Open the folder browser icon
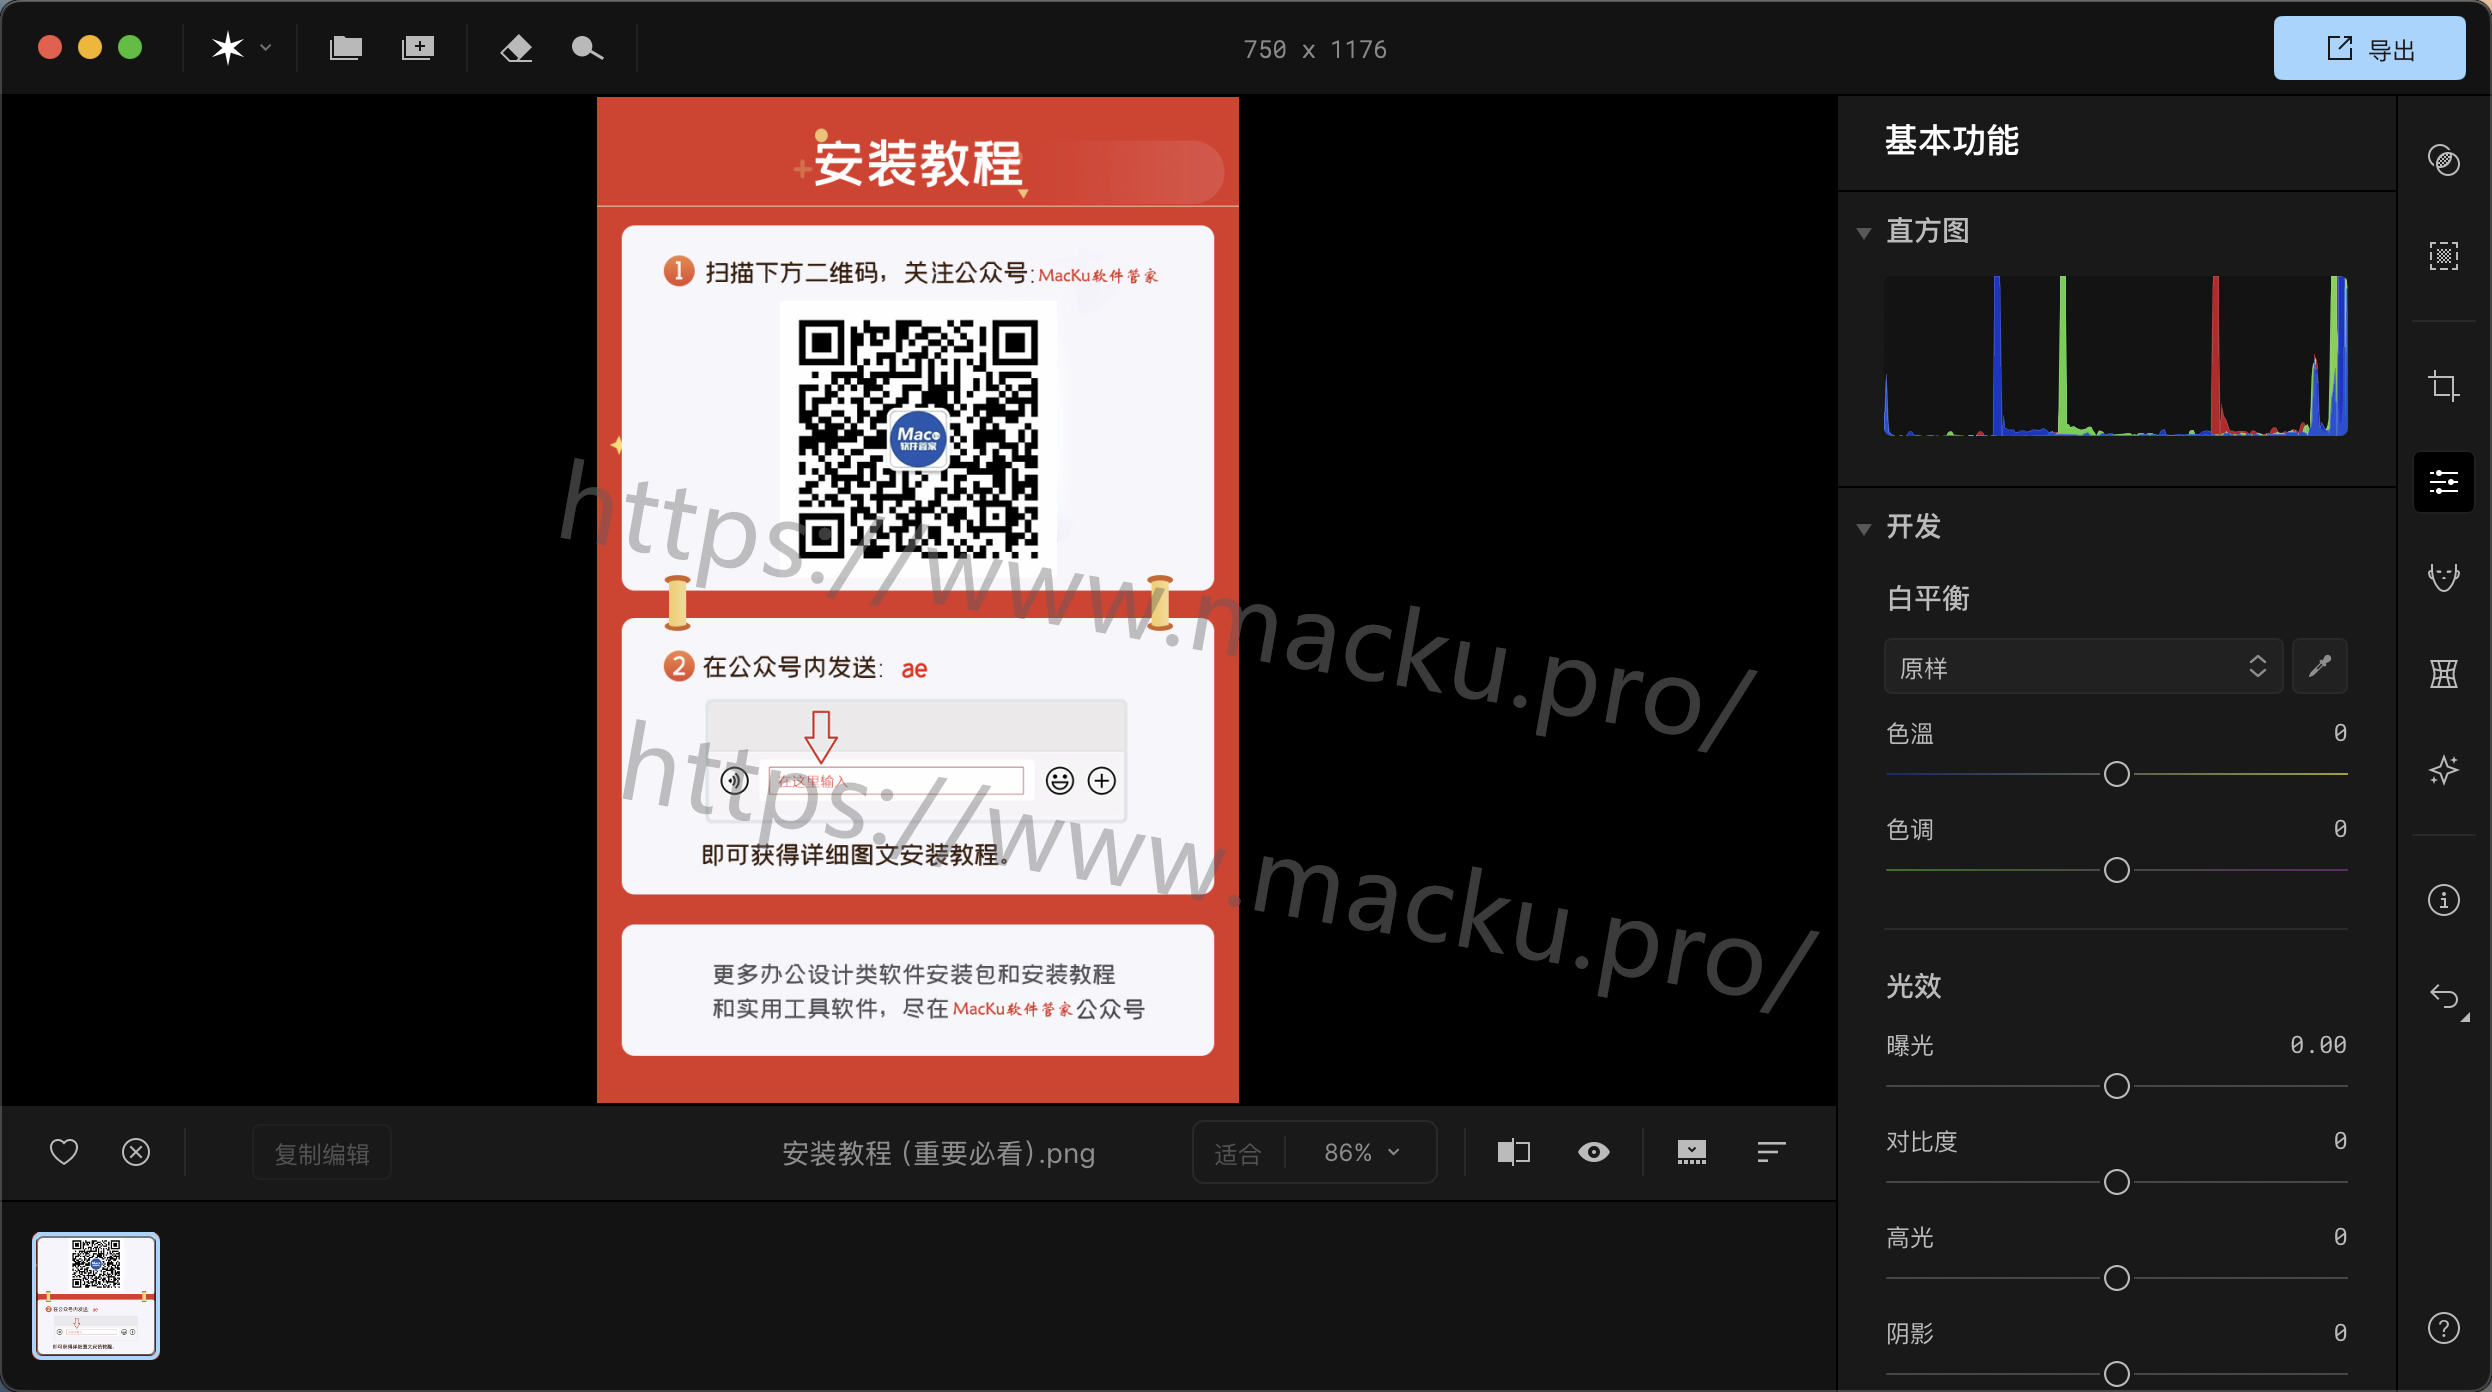Viewport: 2492px width, 1392px height. tap(346, 48)
